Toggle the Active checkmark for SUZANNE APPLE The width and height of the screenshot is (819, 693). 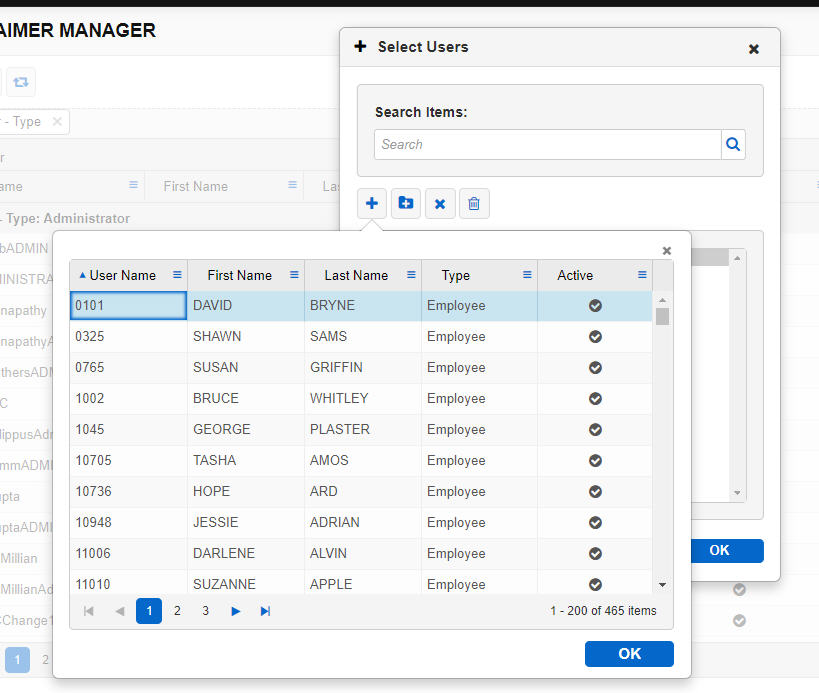click(594, 584)
